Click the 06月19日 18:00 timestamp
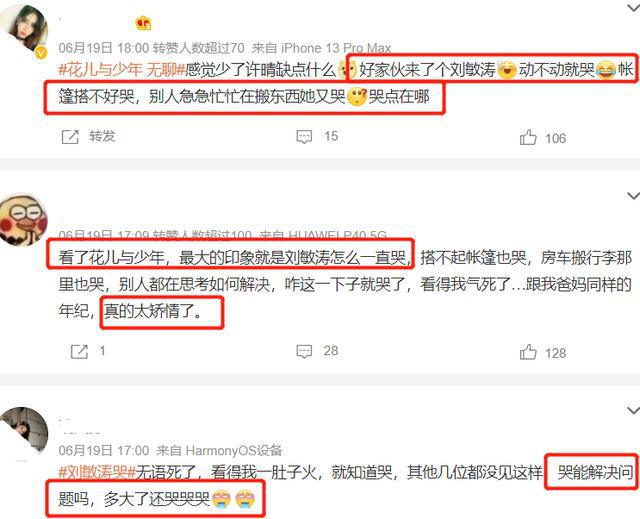The width and height of the screenshot is (640, 519). coord(104,48)
